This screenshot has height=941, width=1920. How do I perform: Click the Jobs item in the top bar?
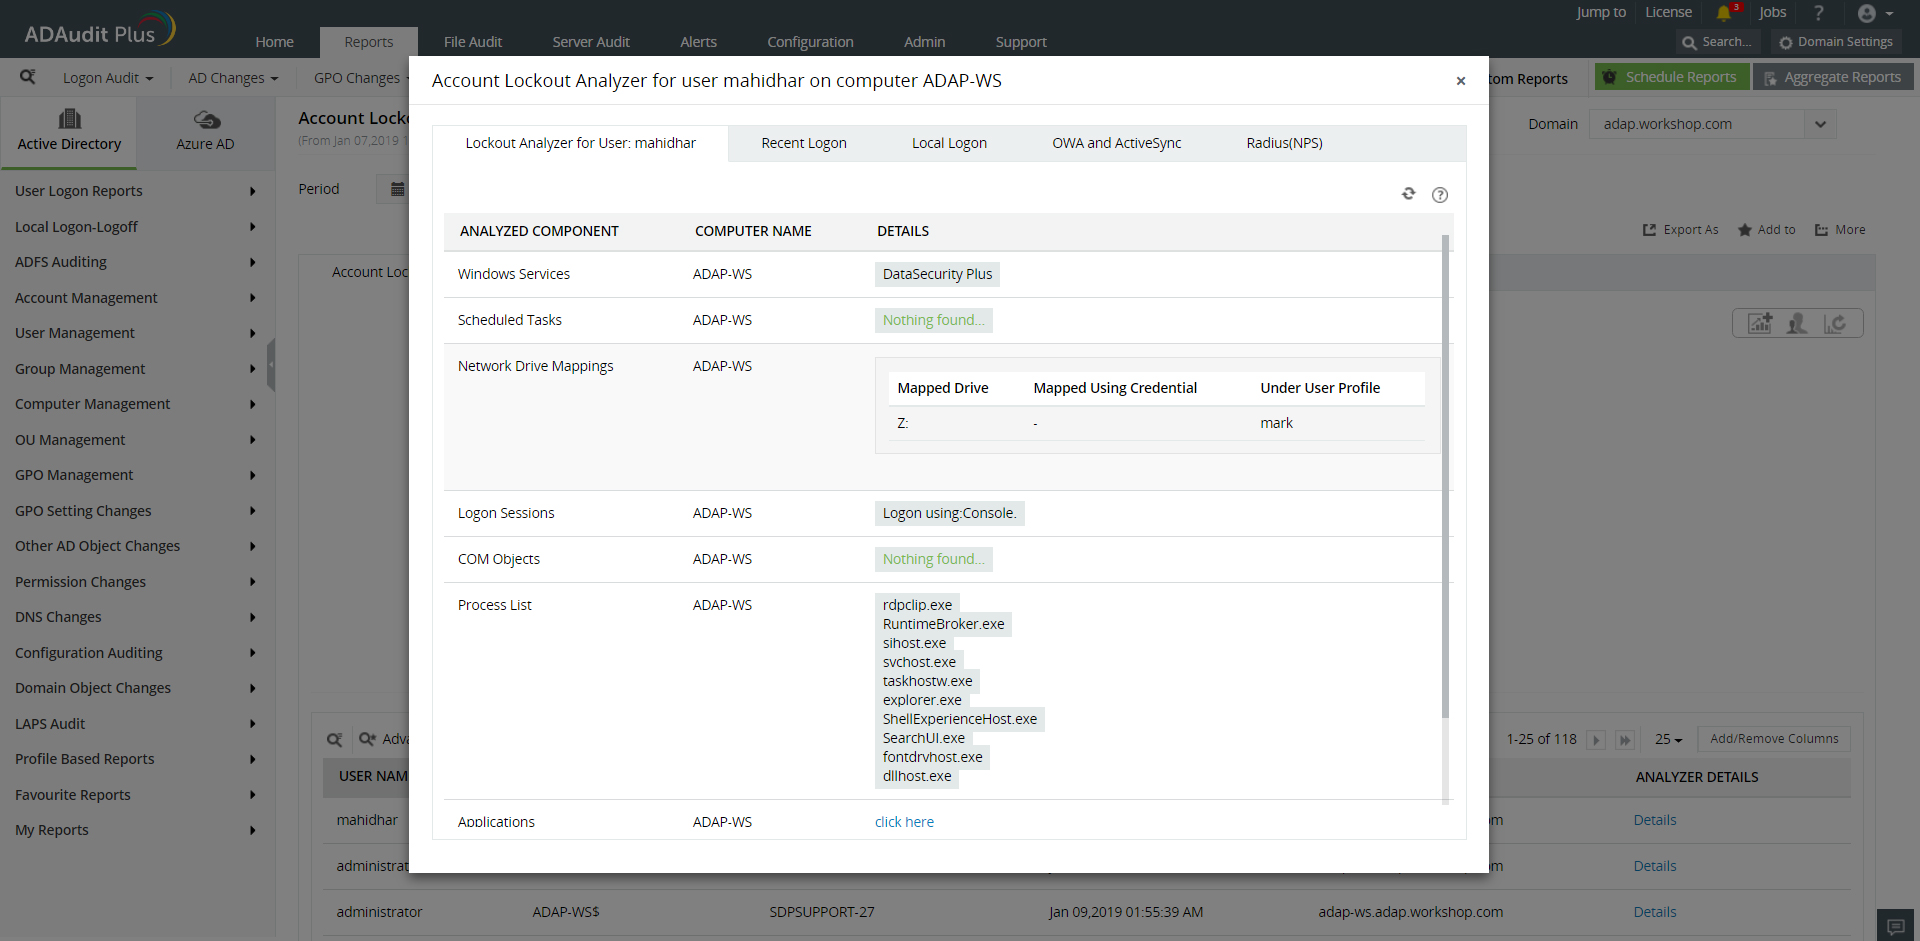point(1773,13)
